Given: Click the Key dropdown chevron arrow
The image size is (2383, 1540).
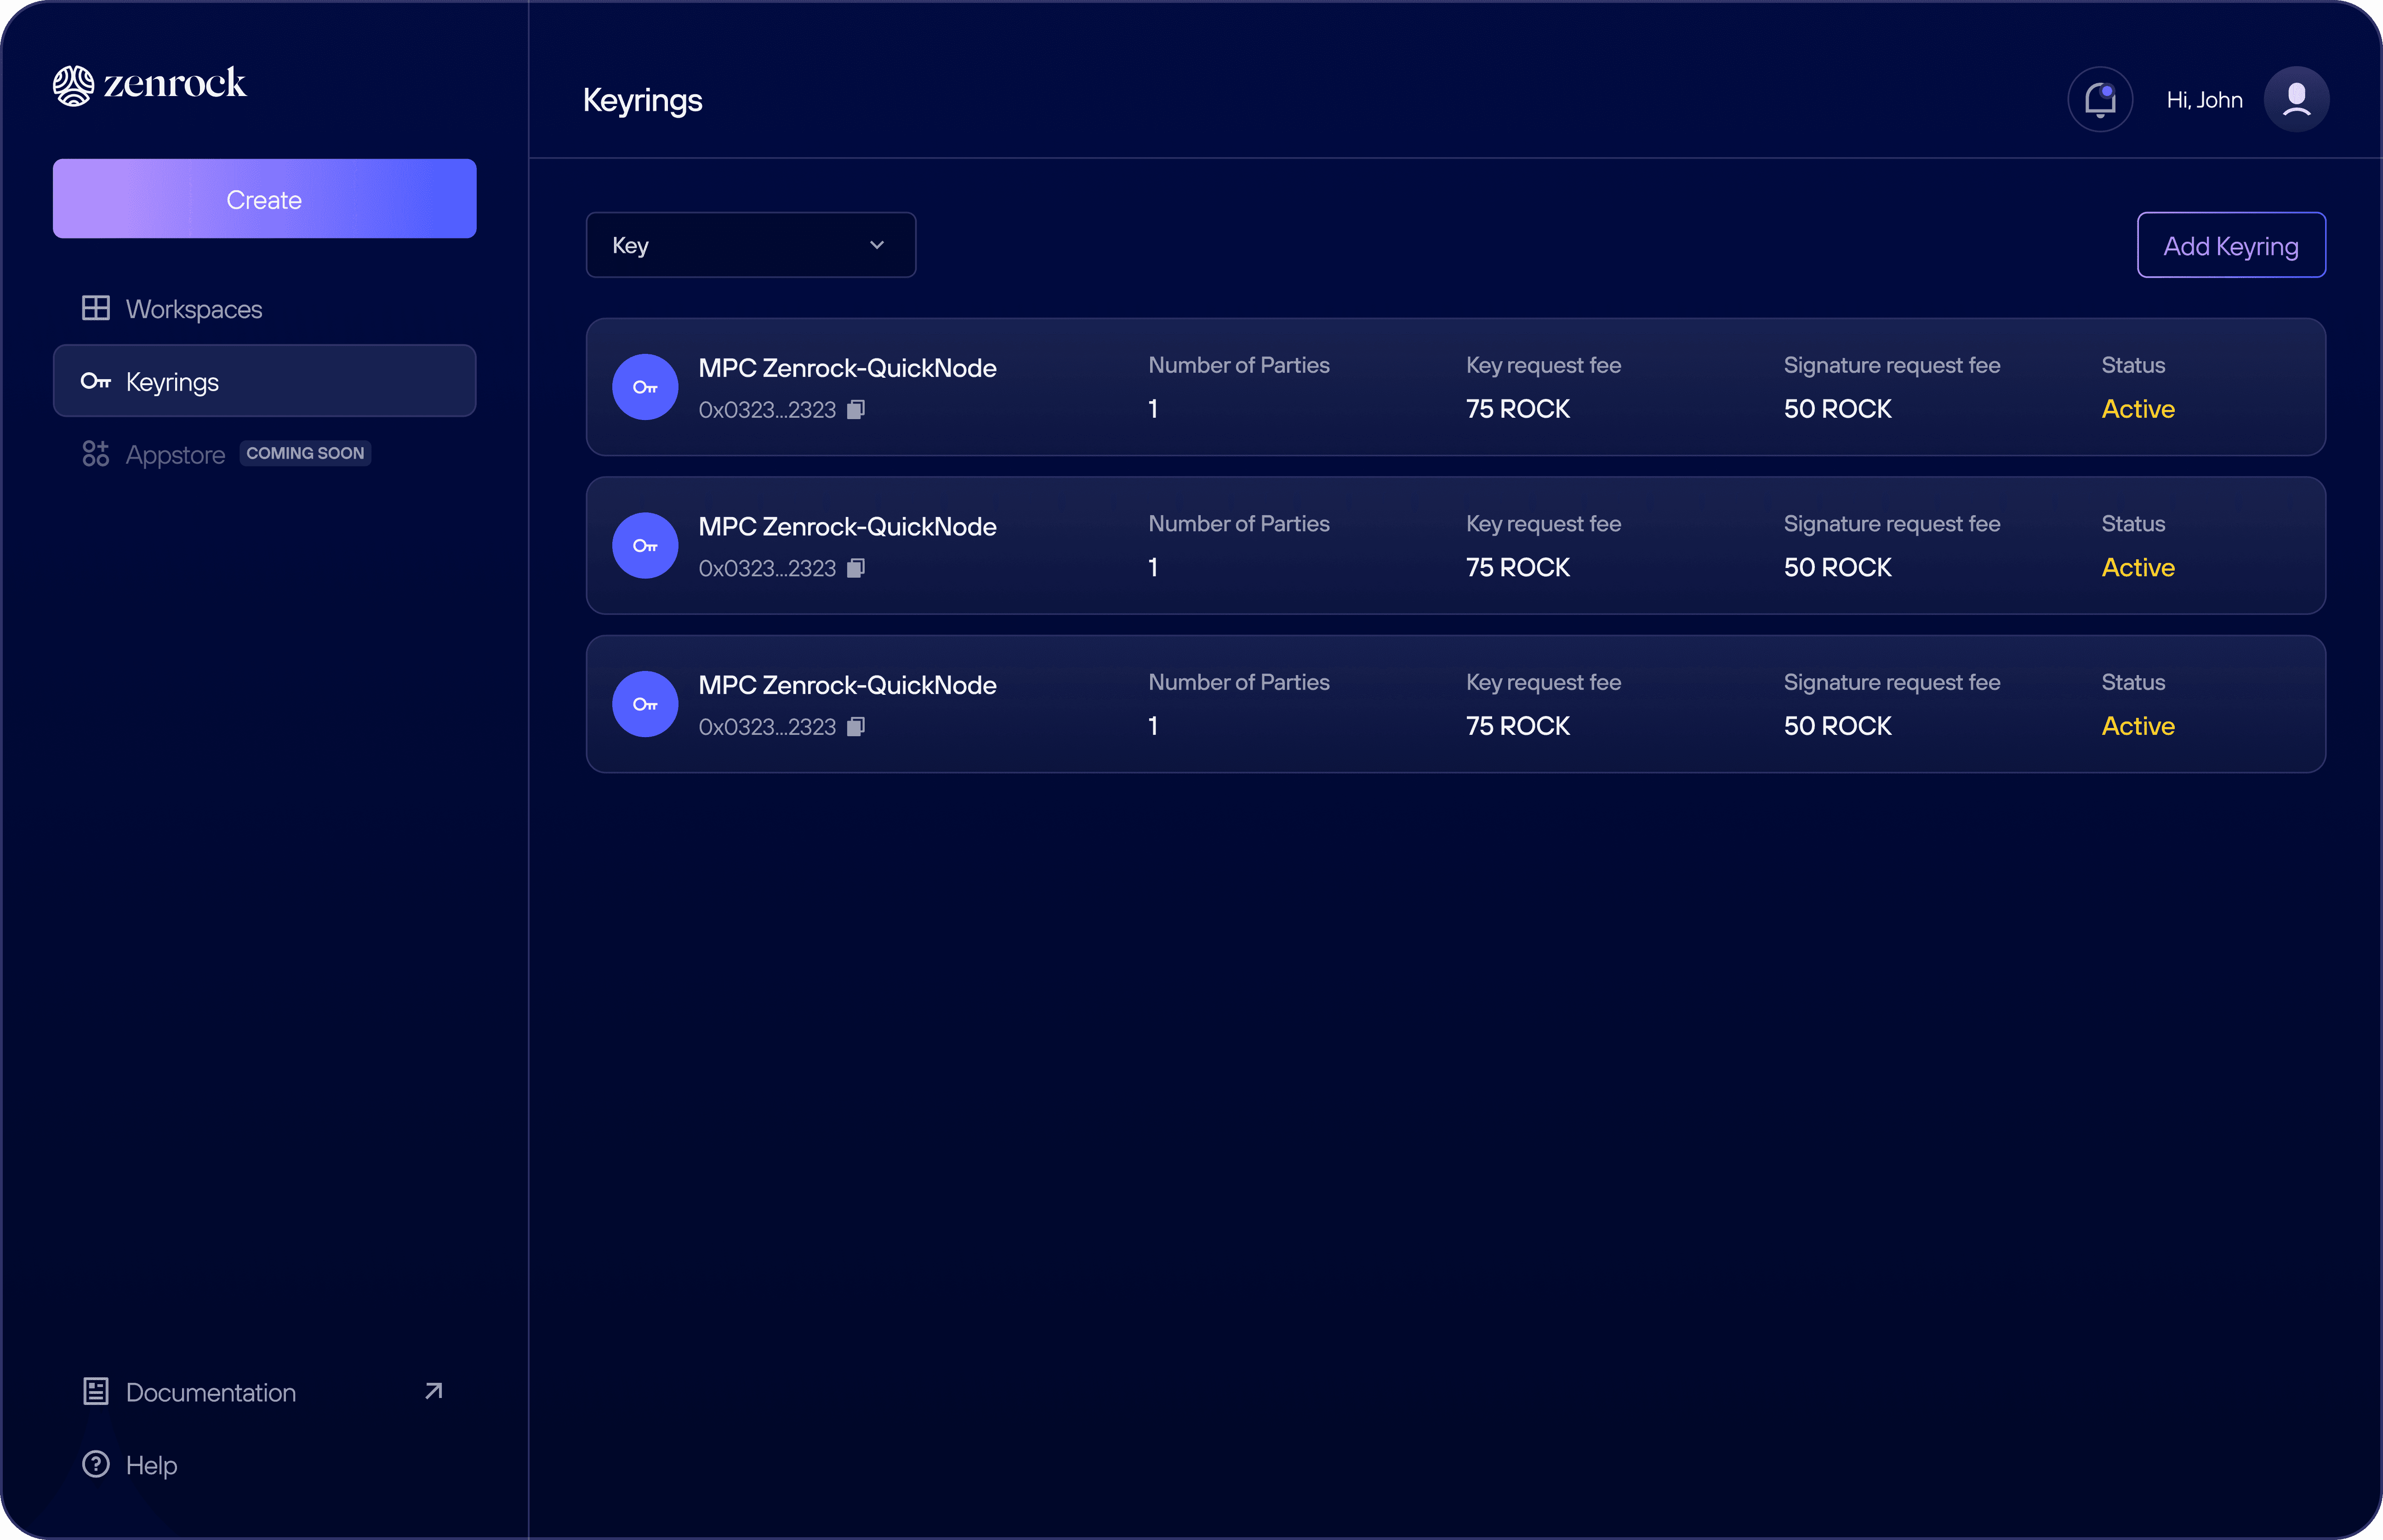Looking at the screenshot, I should 877,245.
